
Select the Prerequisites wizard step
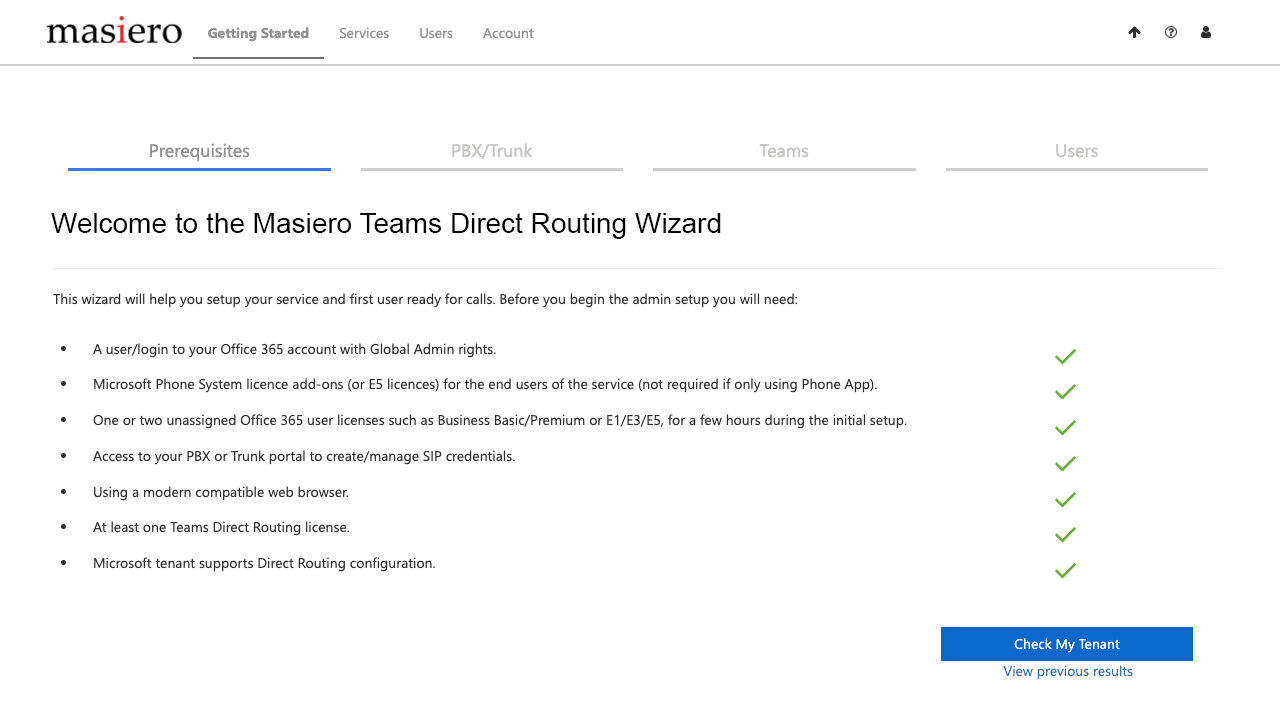pos(199,152)
